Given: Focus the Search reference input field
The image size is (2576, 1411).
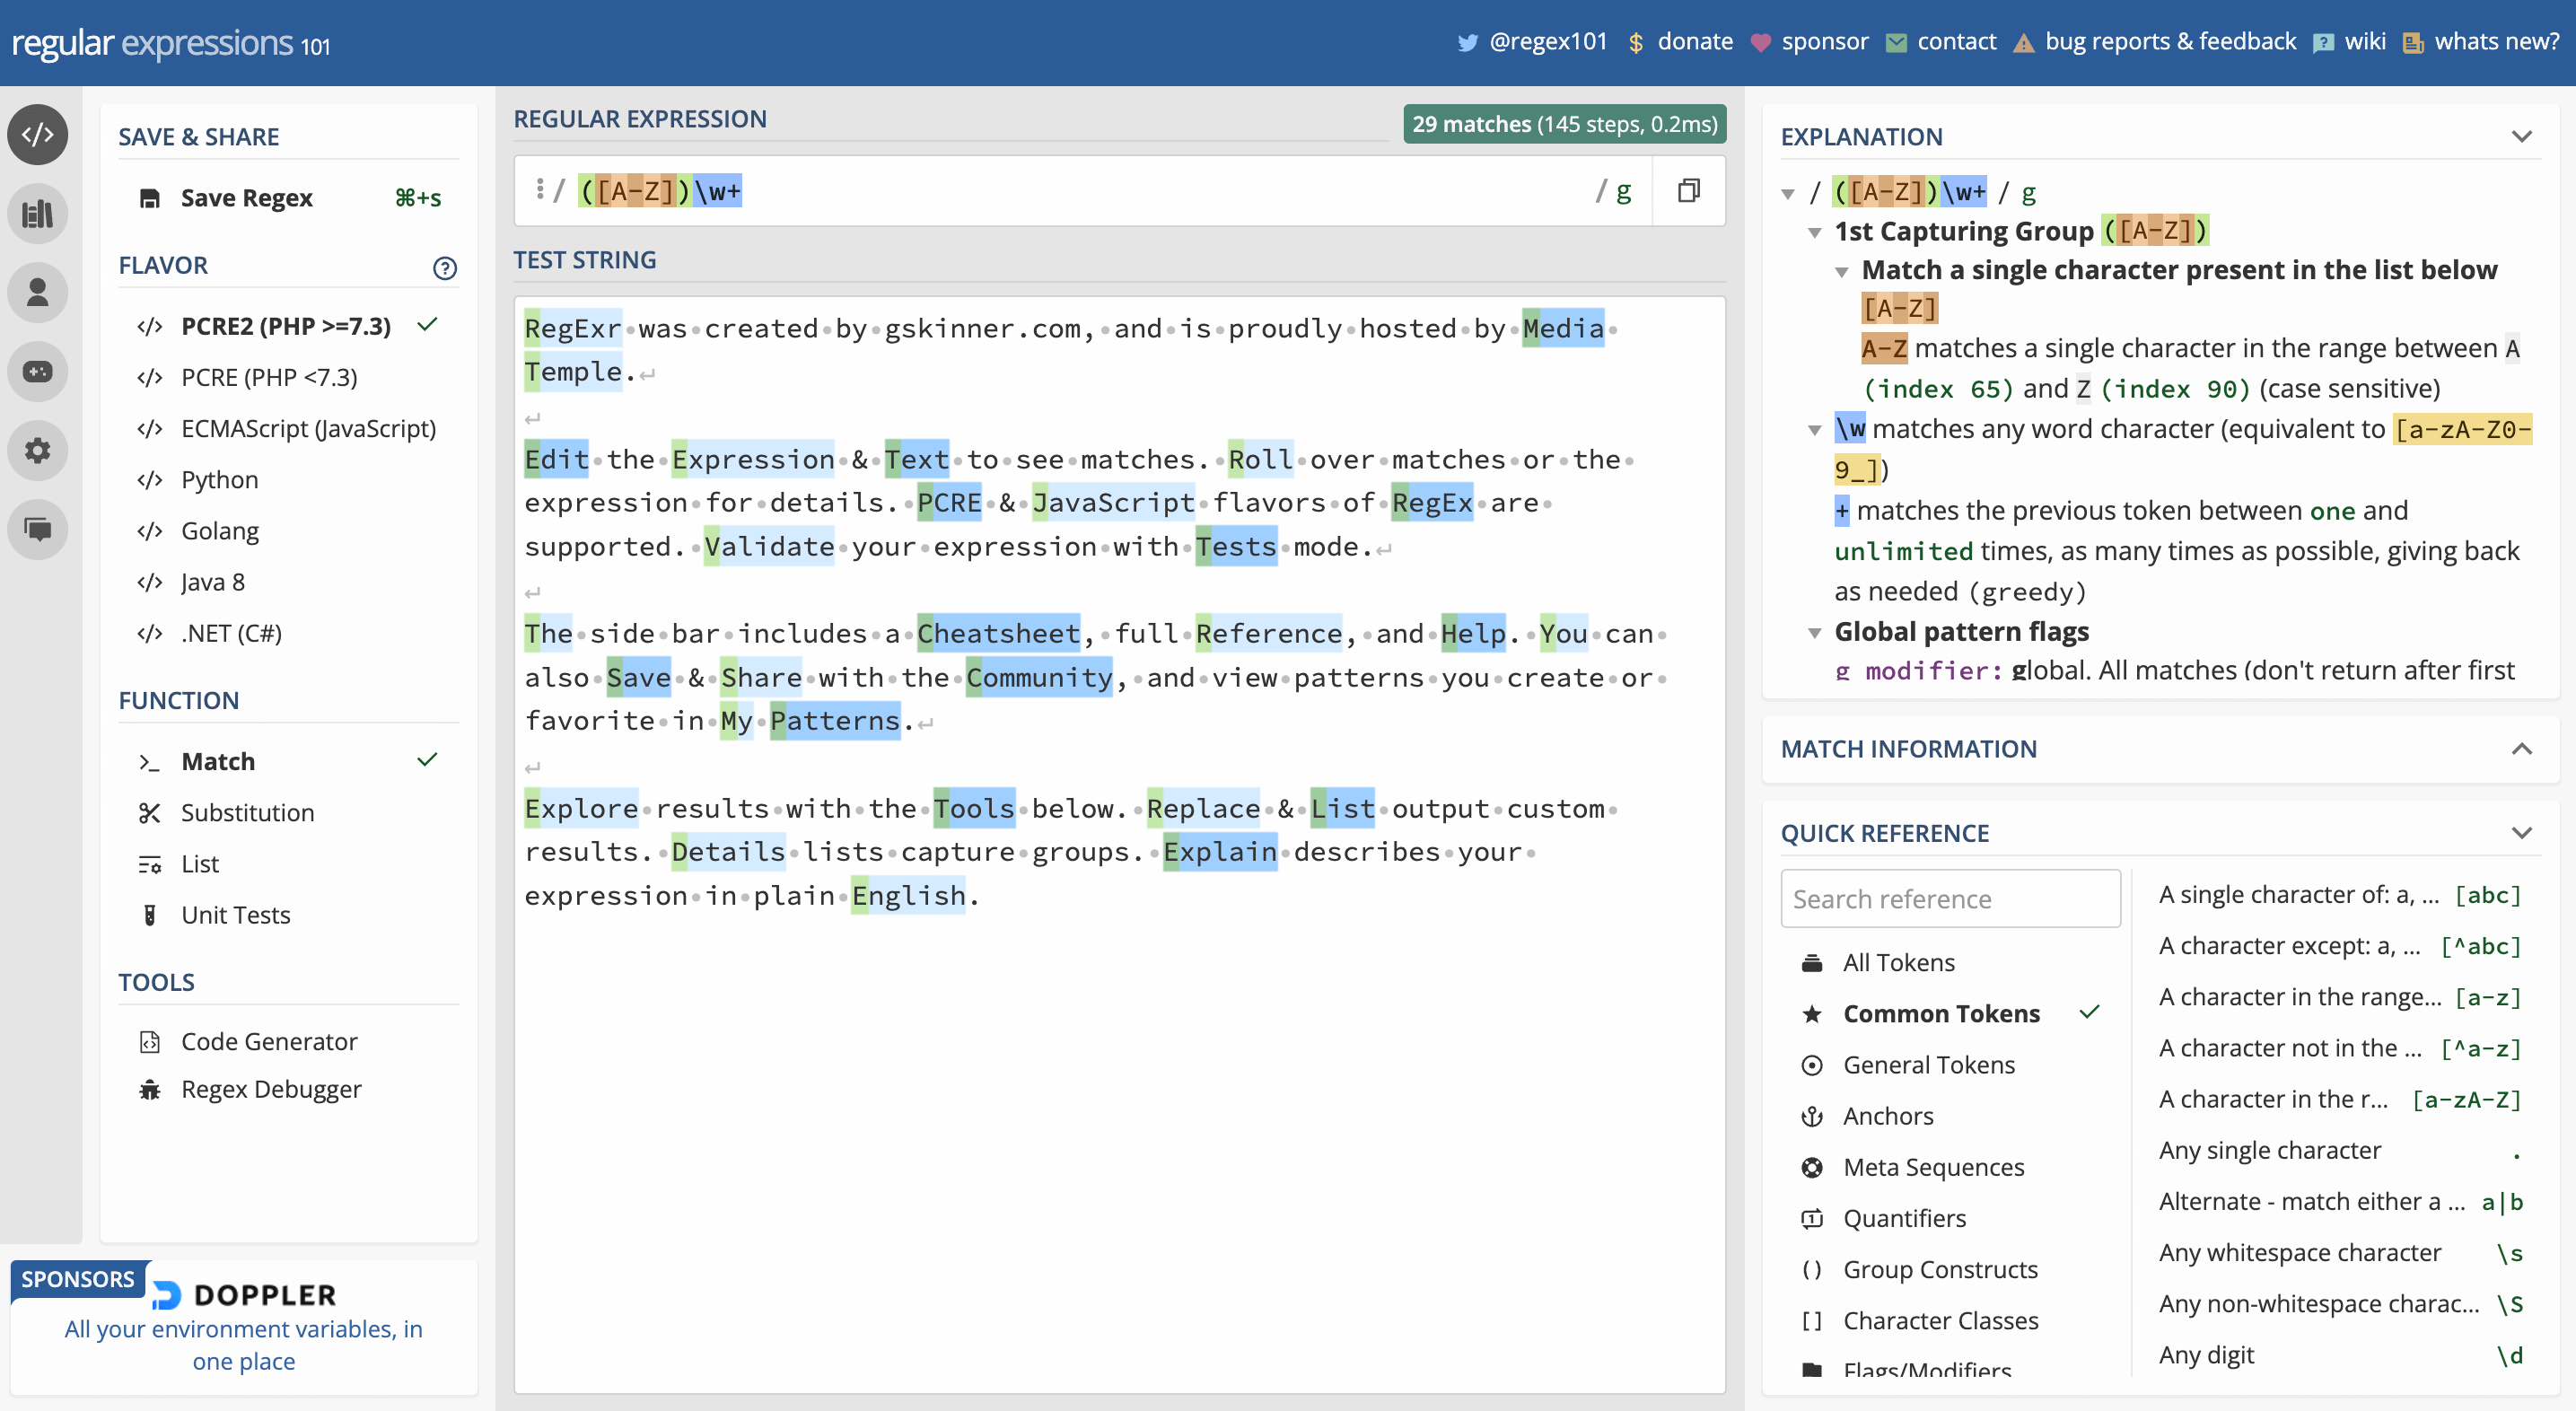Looking at the screenshot, I should click(1949, 899).
